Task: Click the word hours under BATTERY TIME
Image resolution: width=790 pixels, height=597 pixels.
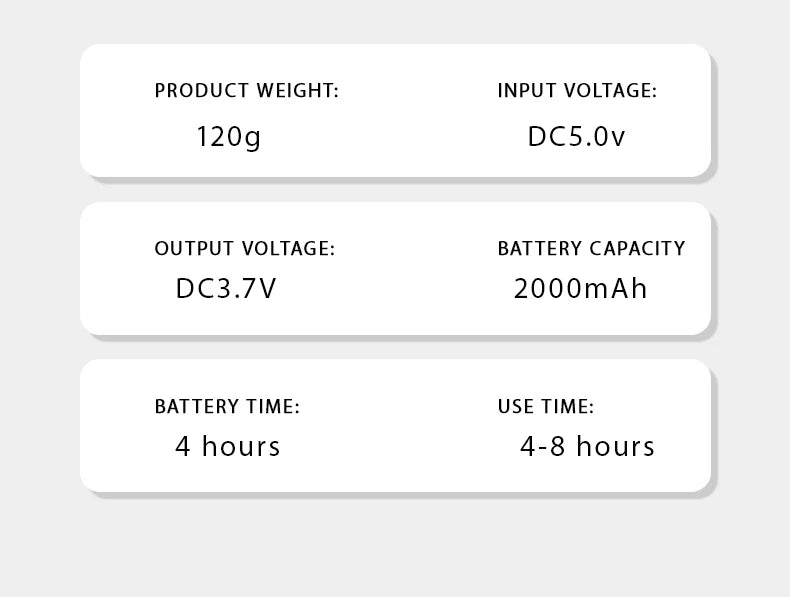Action: (241, 446)
